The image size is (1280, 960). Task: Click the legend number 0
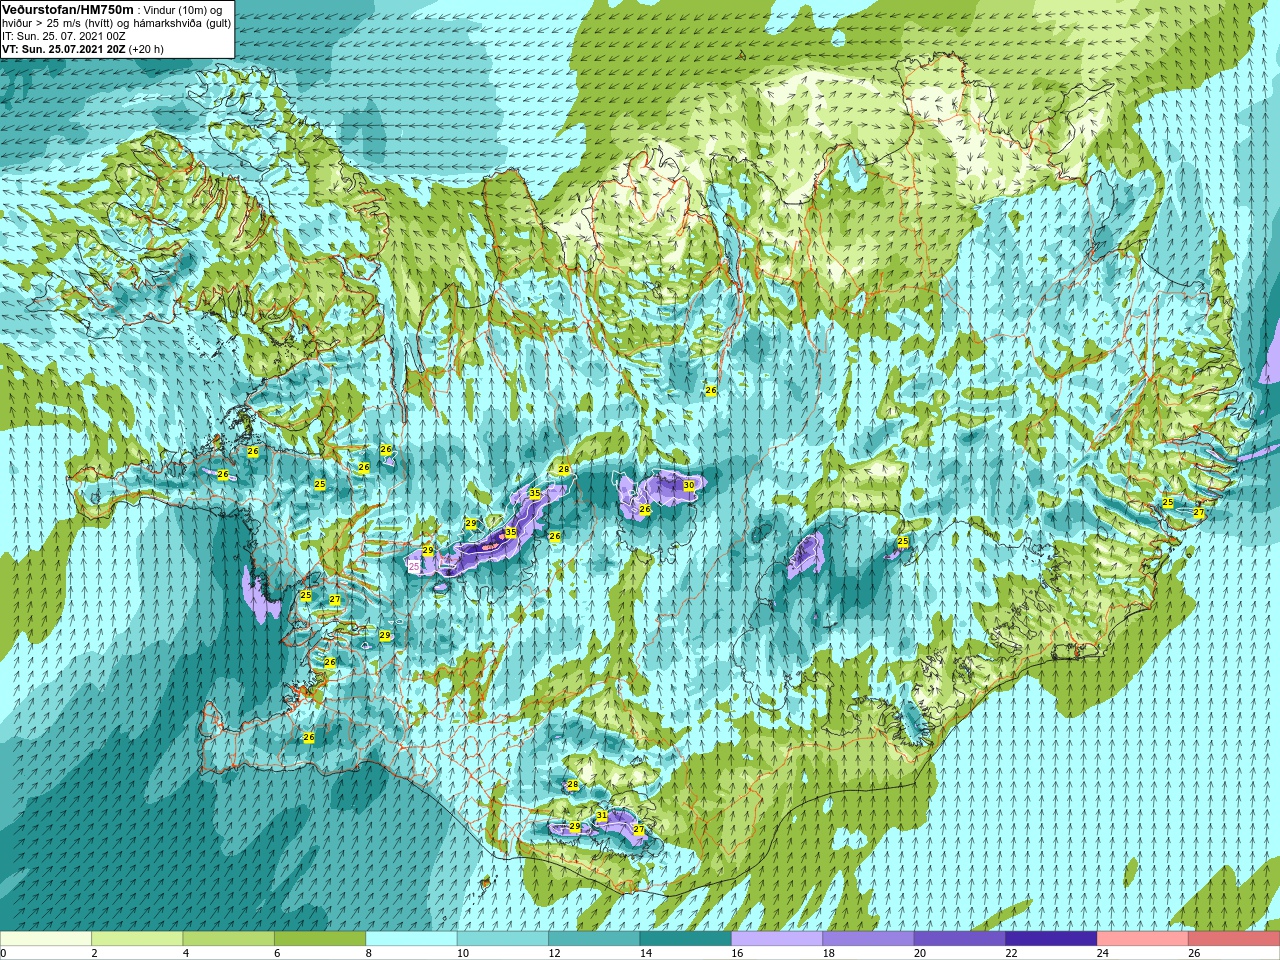coord(3,953)
